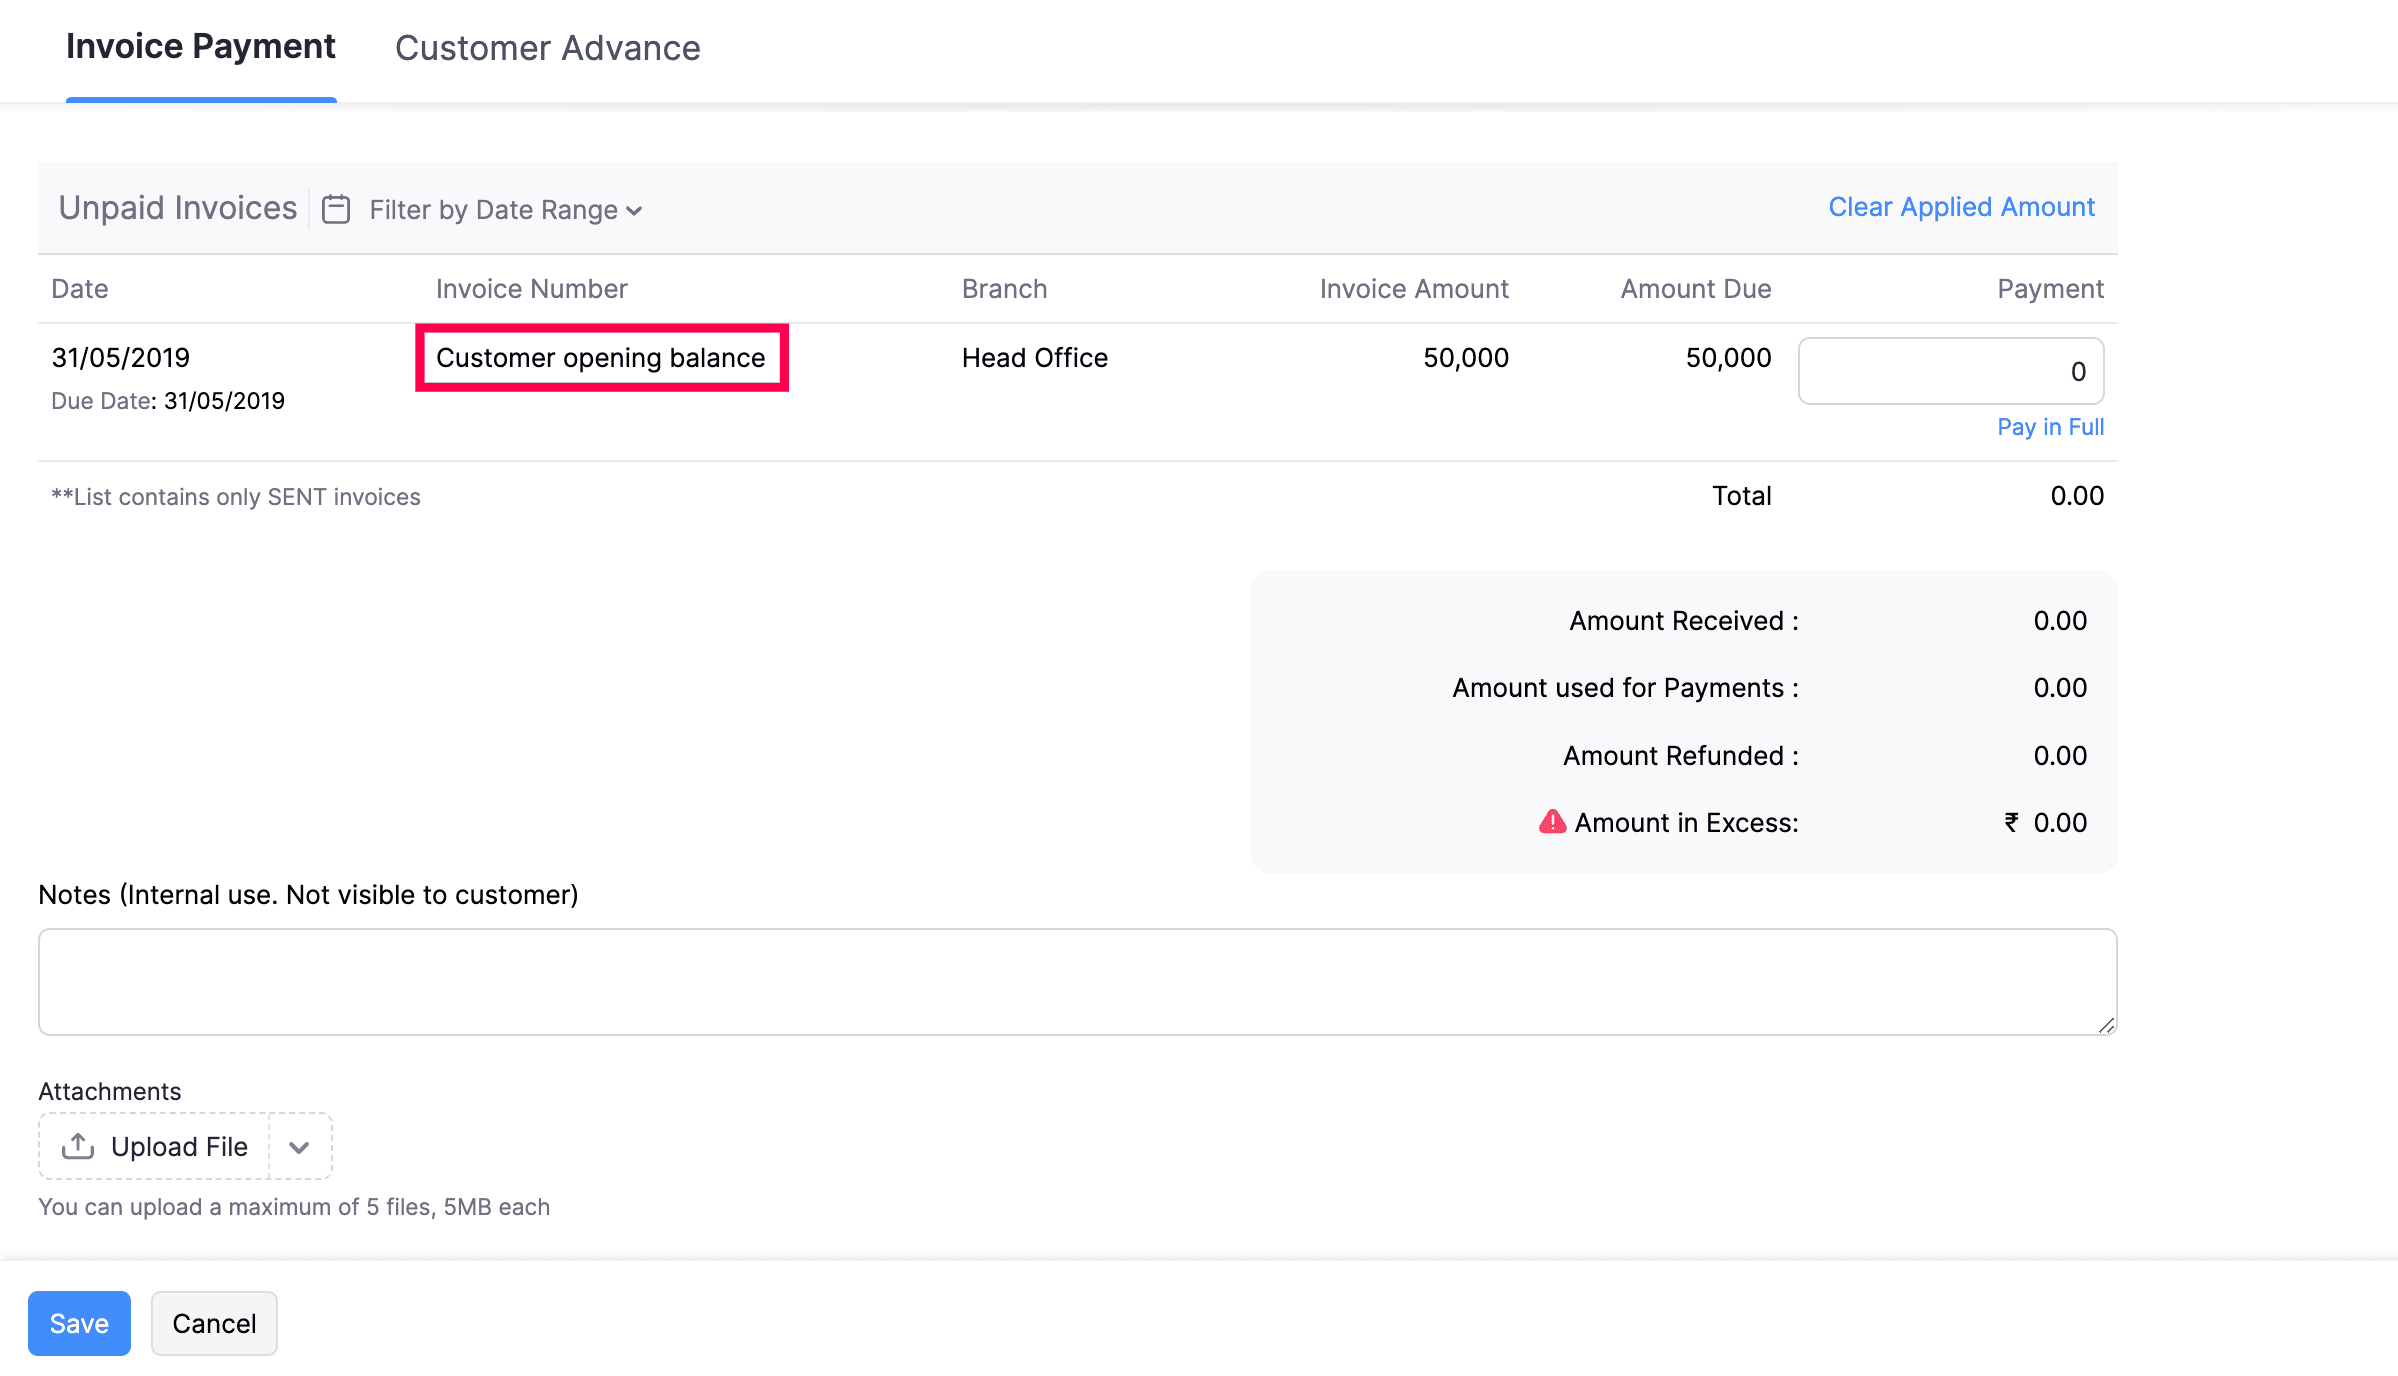The image size is (2398, 1376).
Task: Click the Amount Due column header
Action: tap(1695, 289)
